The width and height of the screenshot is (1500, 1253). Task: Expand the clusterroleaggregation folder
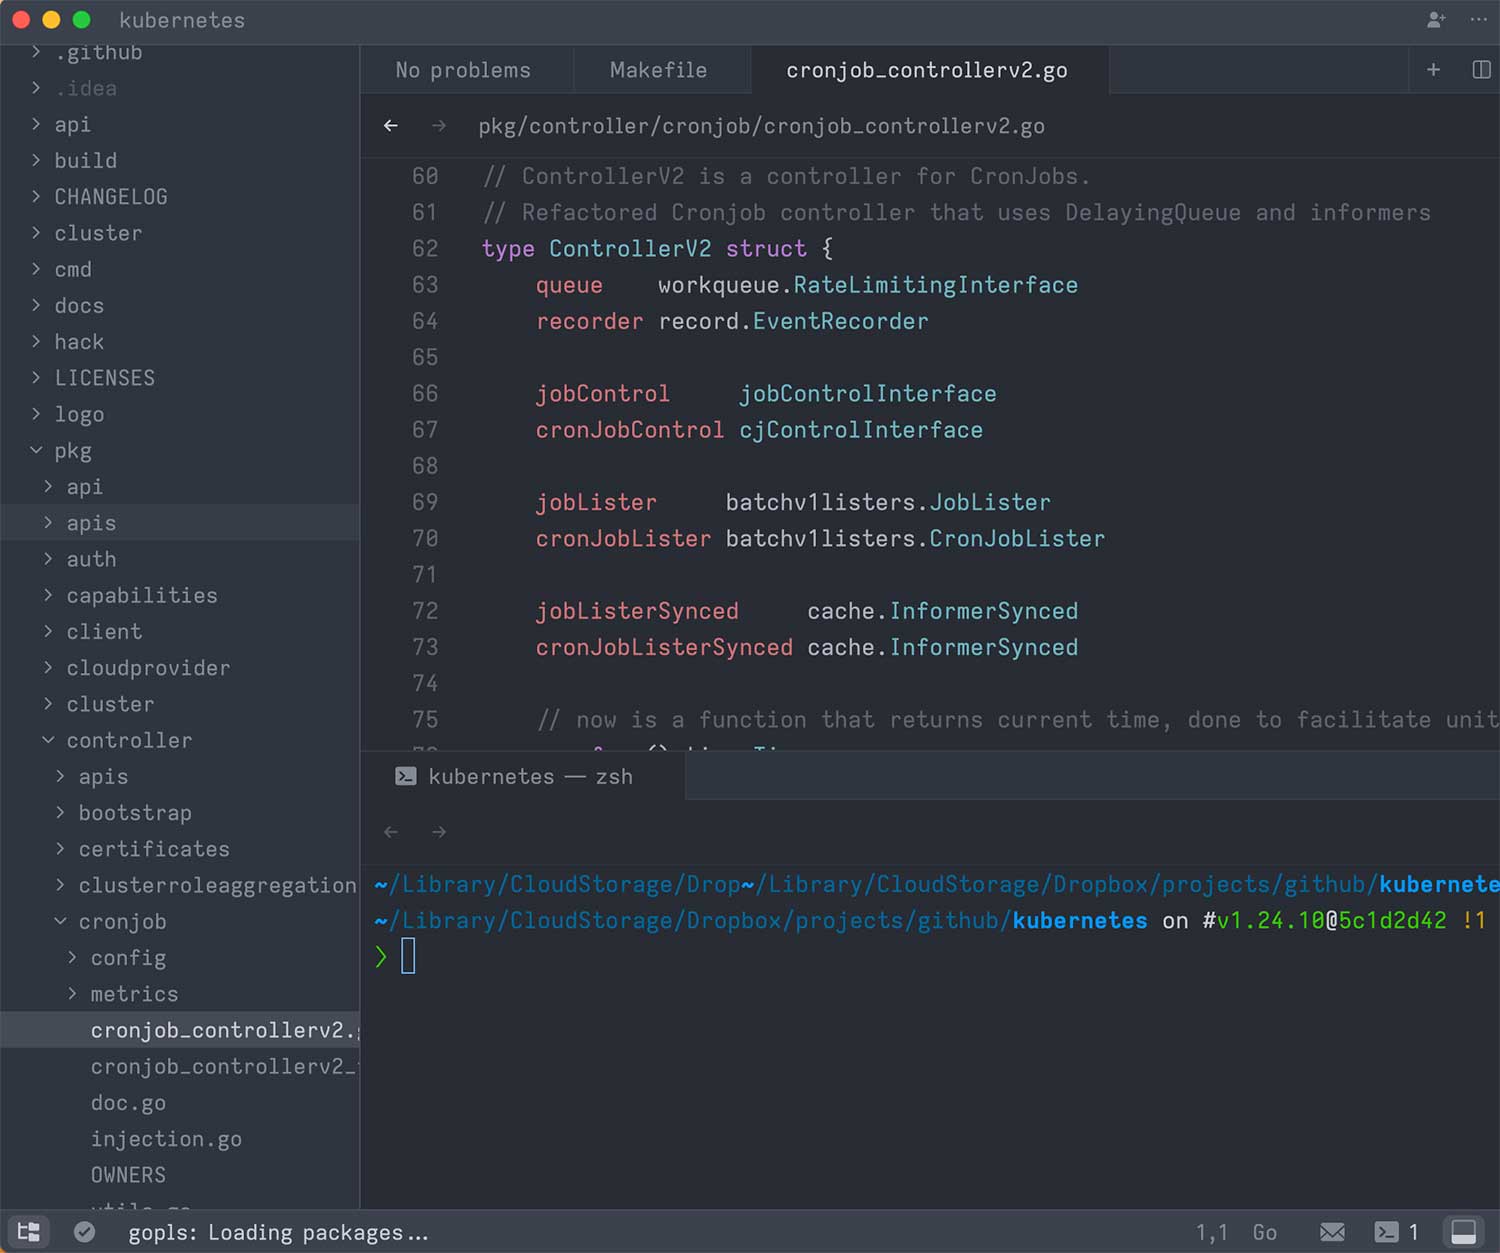(x=180, y=885)
